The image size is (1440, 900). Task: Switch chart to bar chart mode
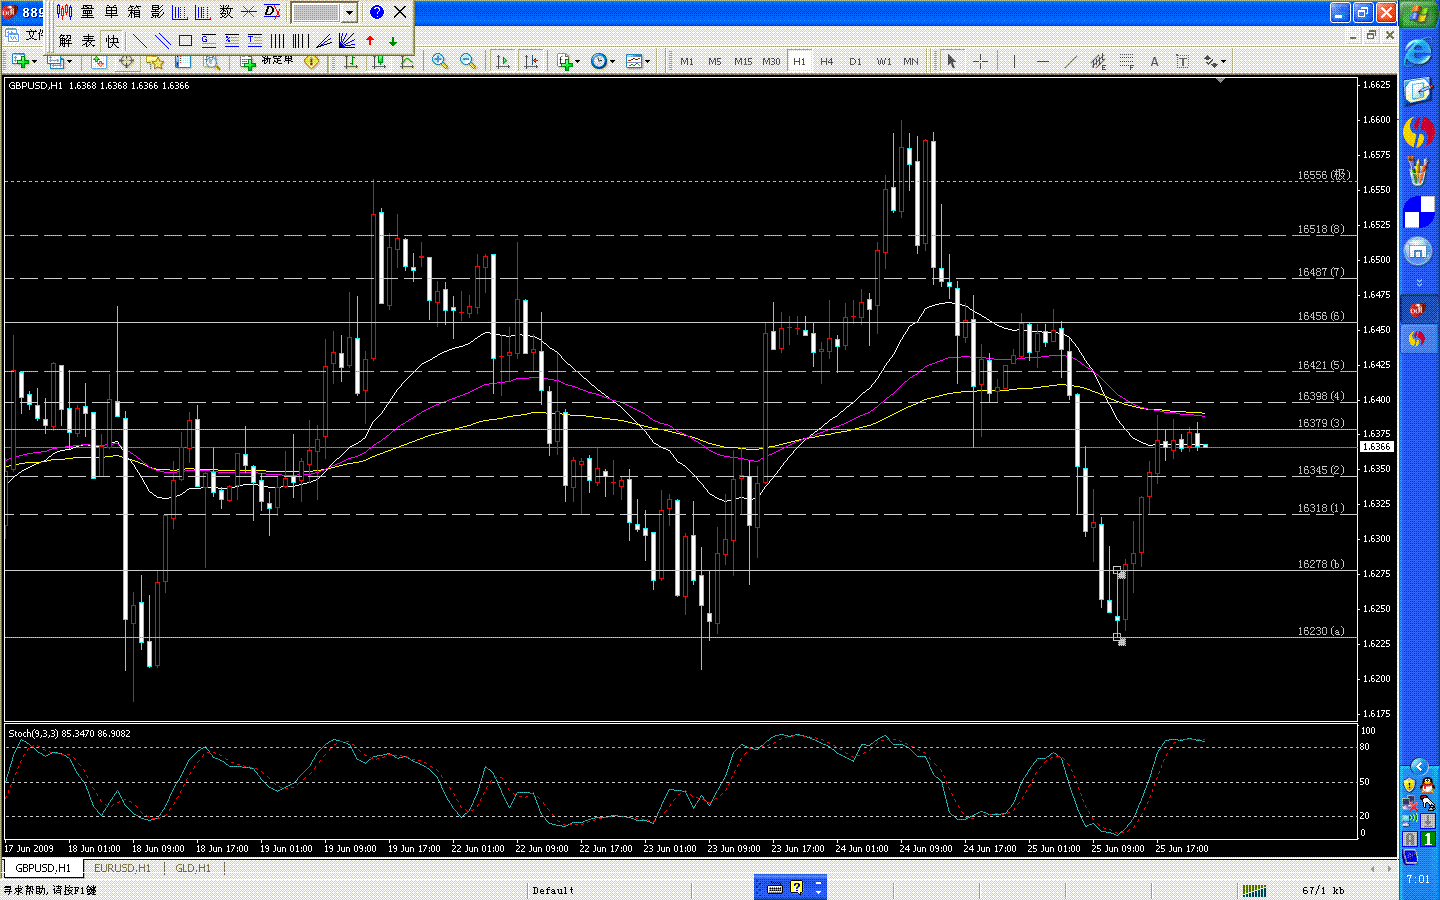tap(350, 61)
